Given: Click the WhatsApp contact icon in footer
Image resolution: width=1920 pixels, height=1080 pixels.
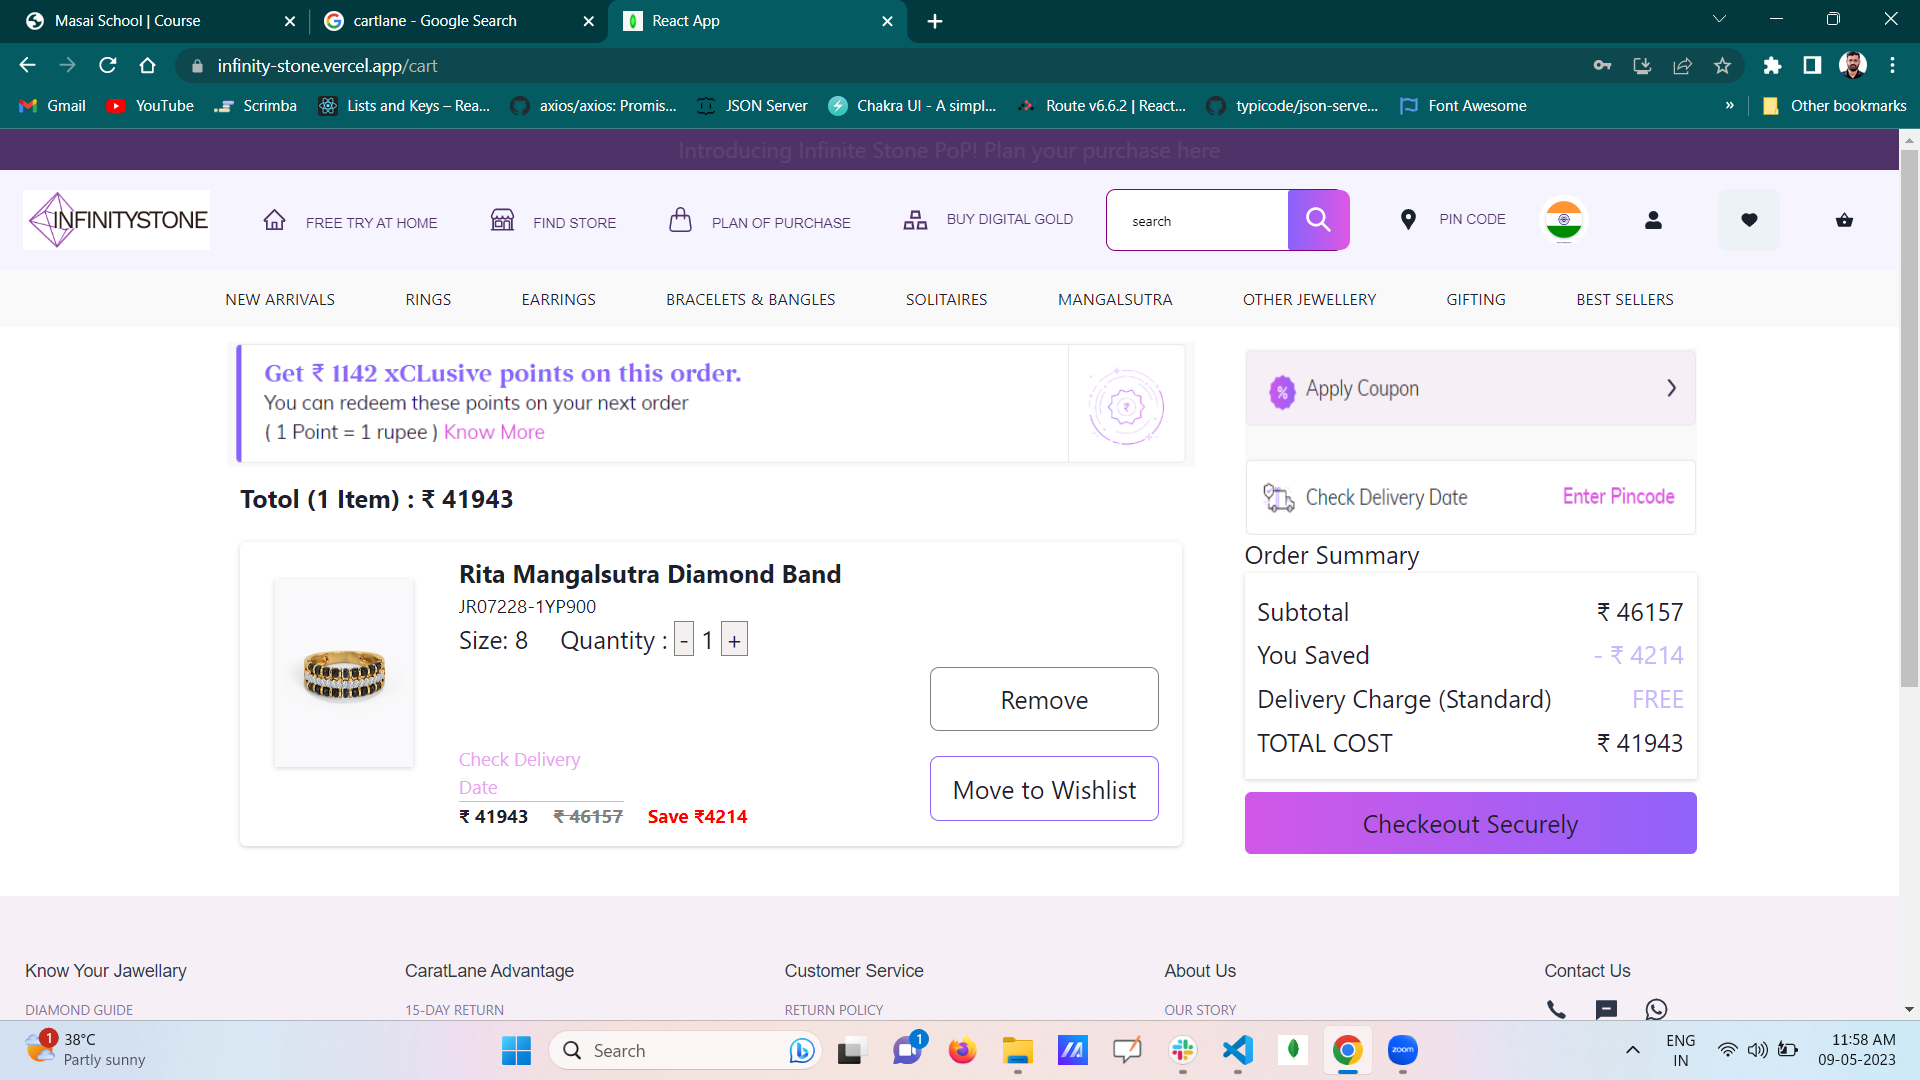Looking at the screenshot, I should [1656, 1009].
